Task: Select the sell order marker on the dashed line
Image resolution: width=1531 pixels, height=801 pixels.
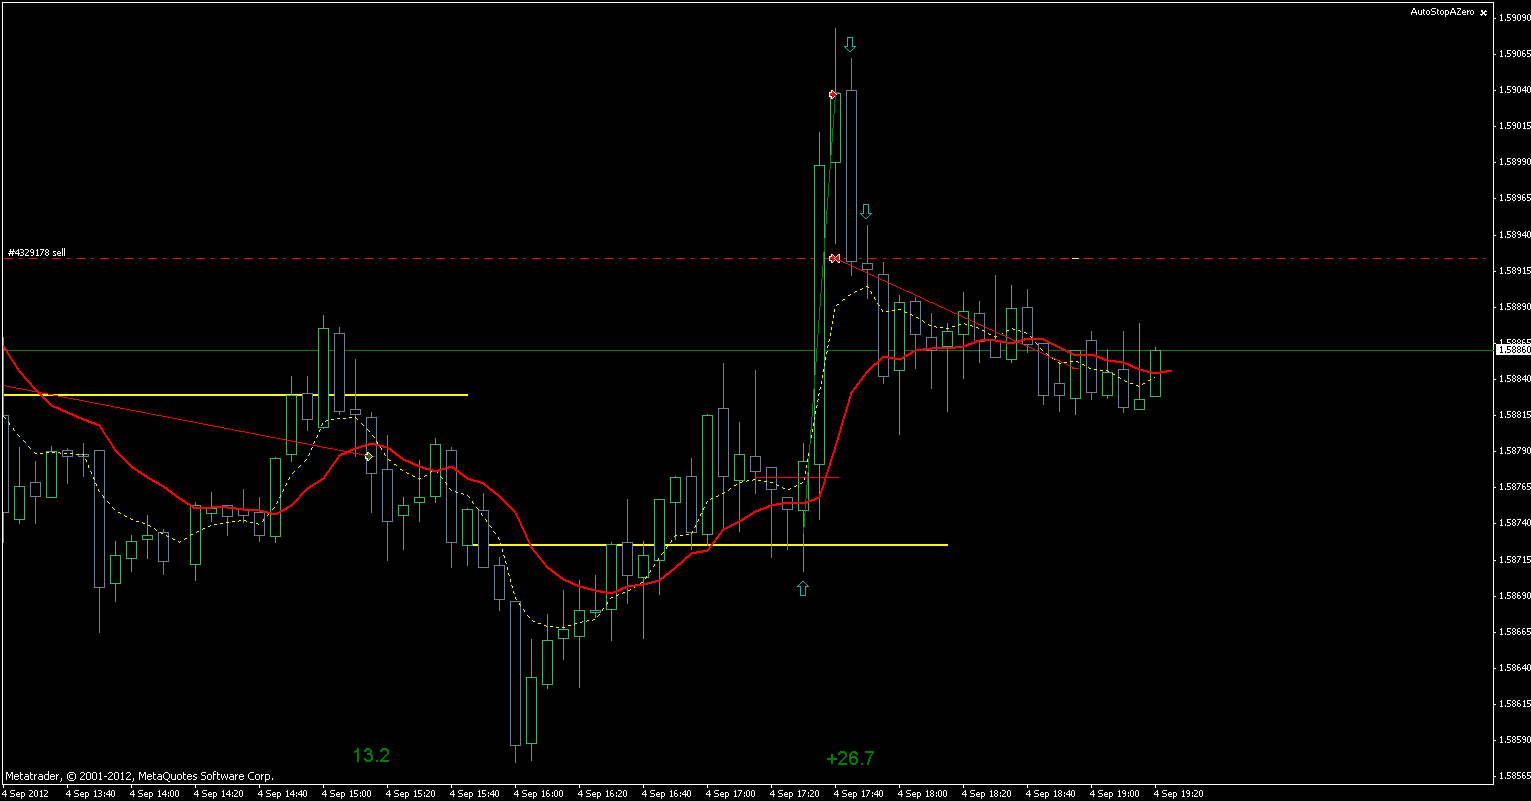Action: pyautogui.click(x=834, y=257)
